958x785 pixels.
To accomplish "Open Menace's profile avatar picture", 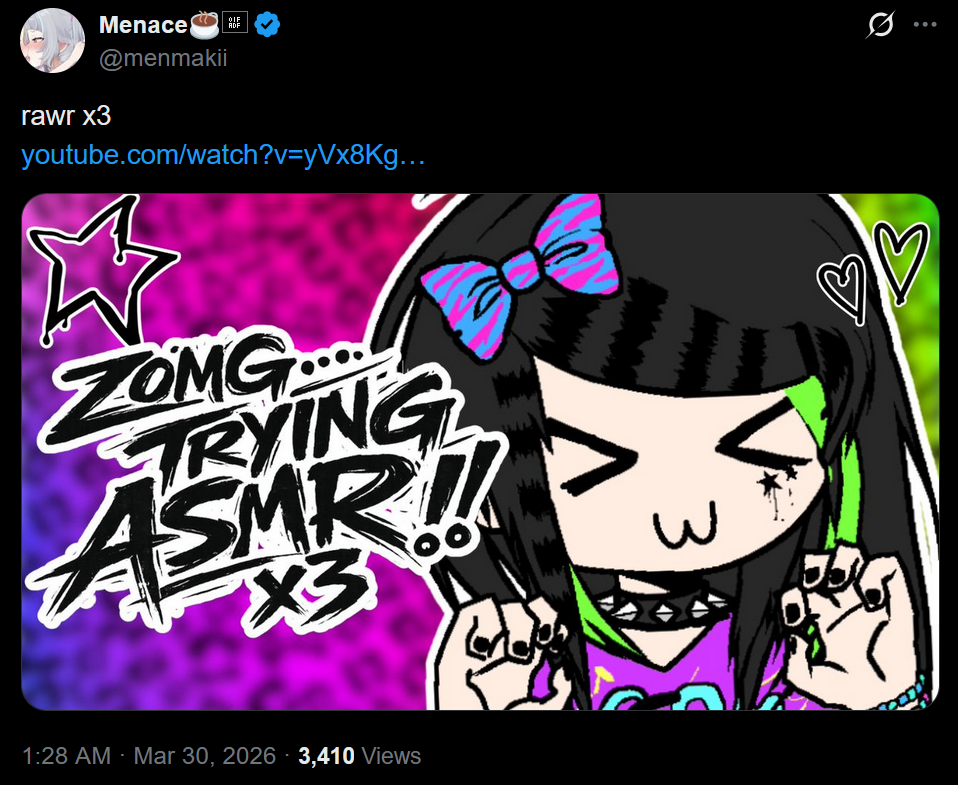I will [x=53, y=41].
